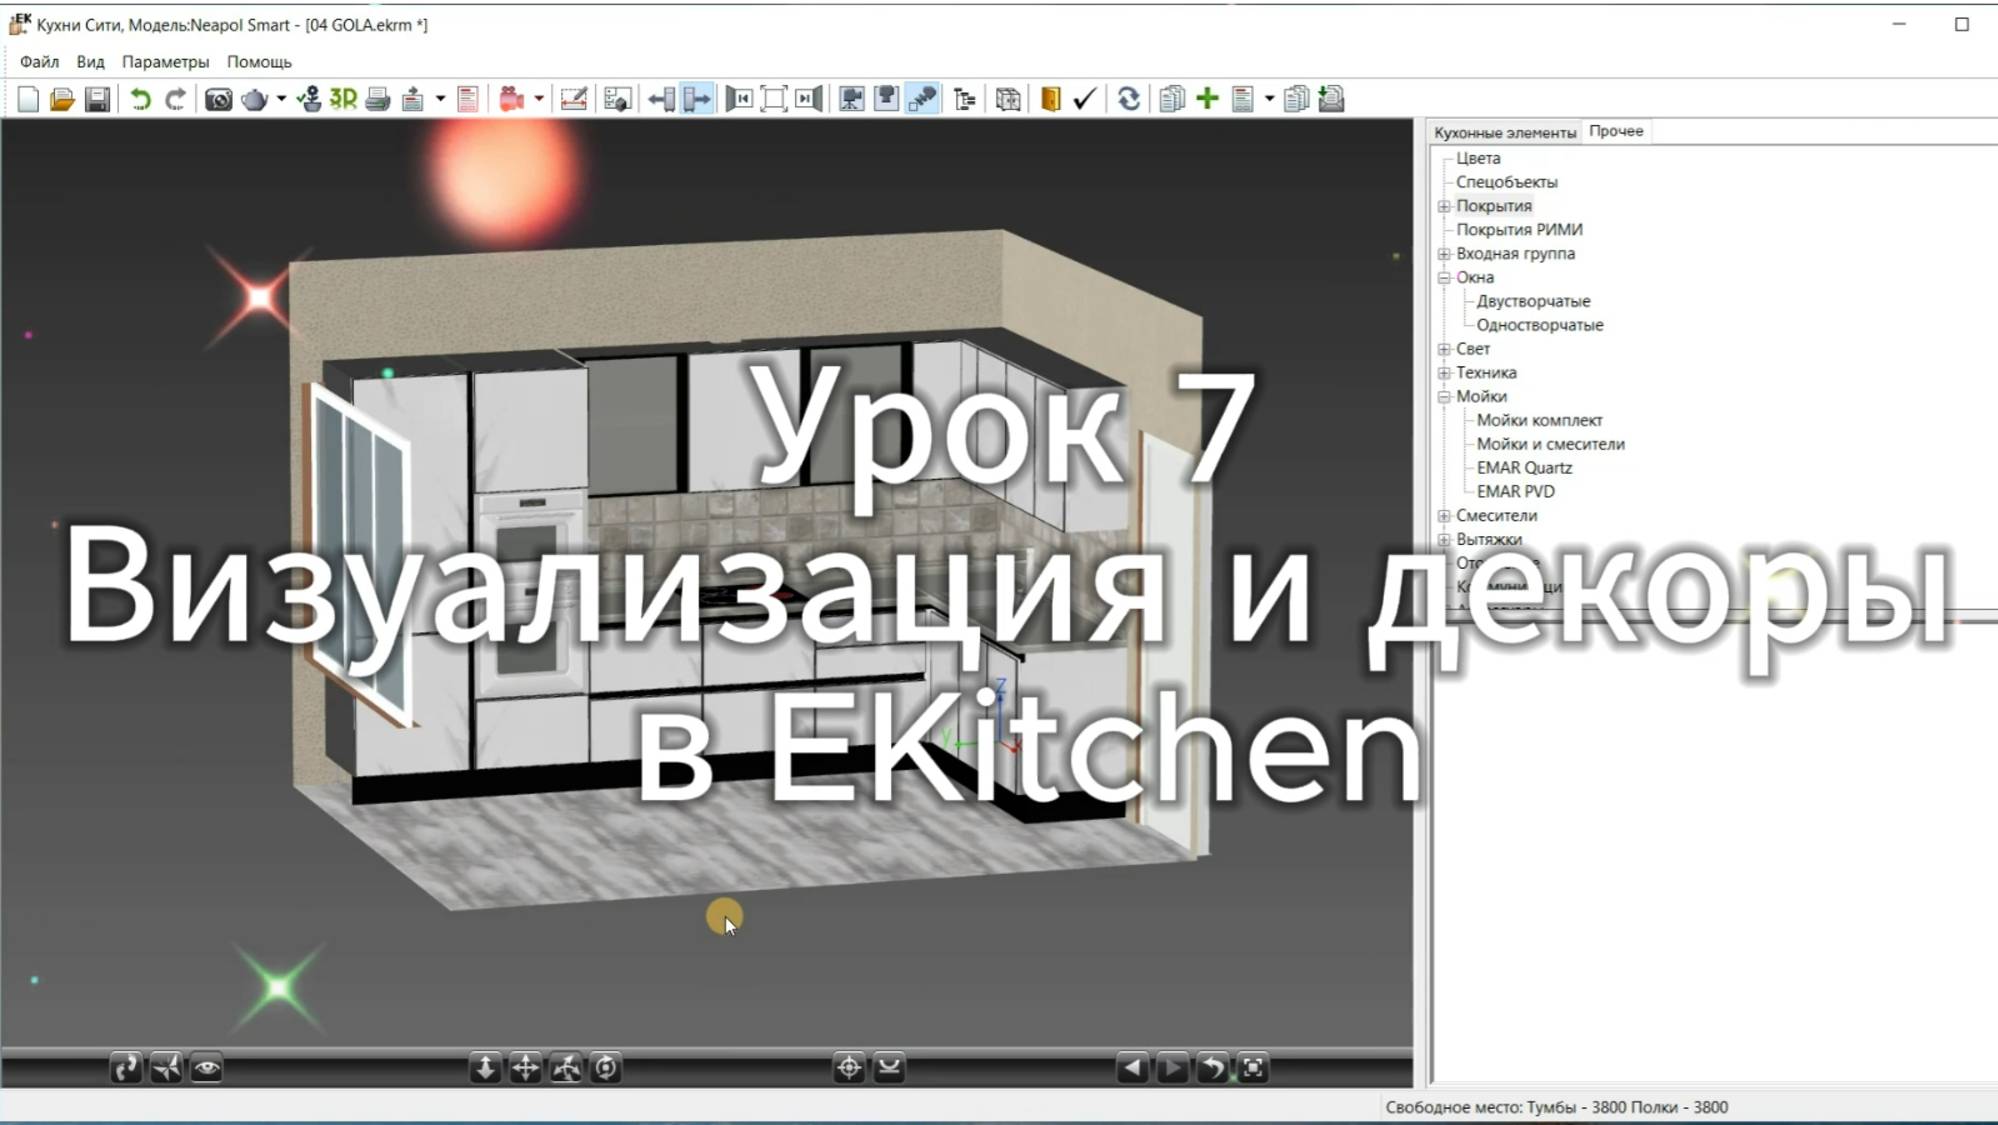Select EMAR Quartz under Мойки
Viewport: 1998px width, 1125px height.
(1525, 467)
